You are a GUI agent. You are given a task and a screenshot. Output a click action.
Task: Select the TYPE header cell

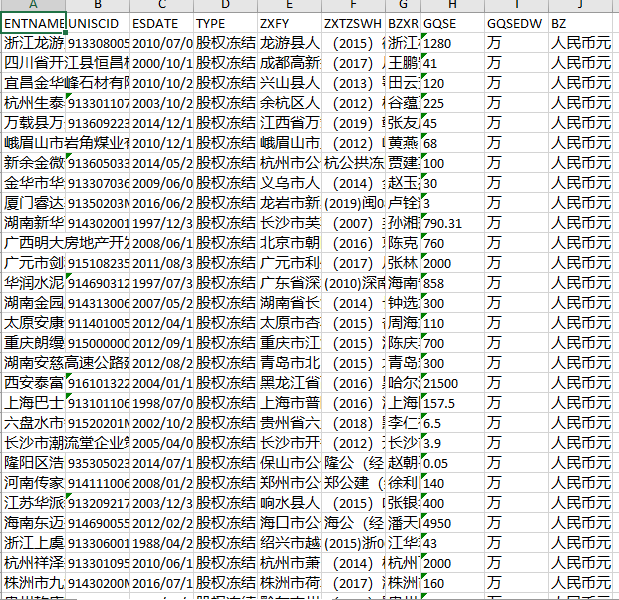[x=225, y=23]
